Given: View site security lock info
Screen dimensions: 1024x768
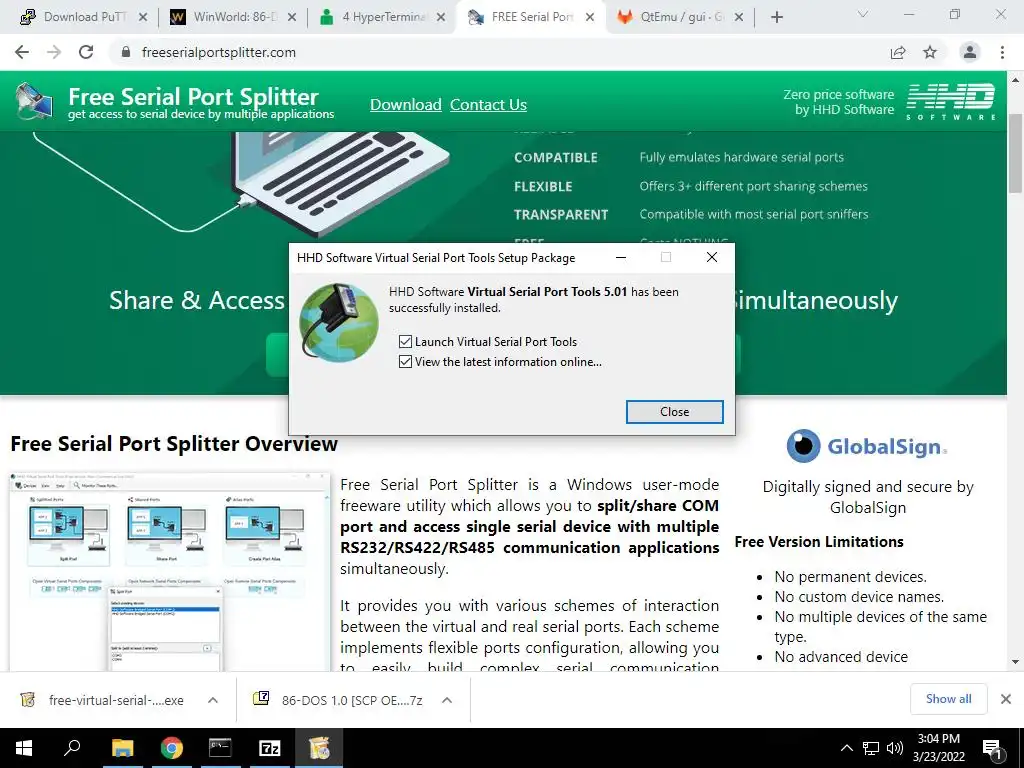Looking at the screenshot, I should (126, 52).
